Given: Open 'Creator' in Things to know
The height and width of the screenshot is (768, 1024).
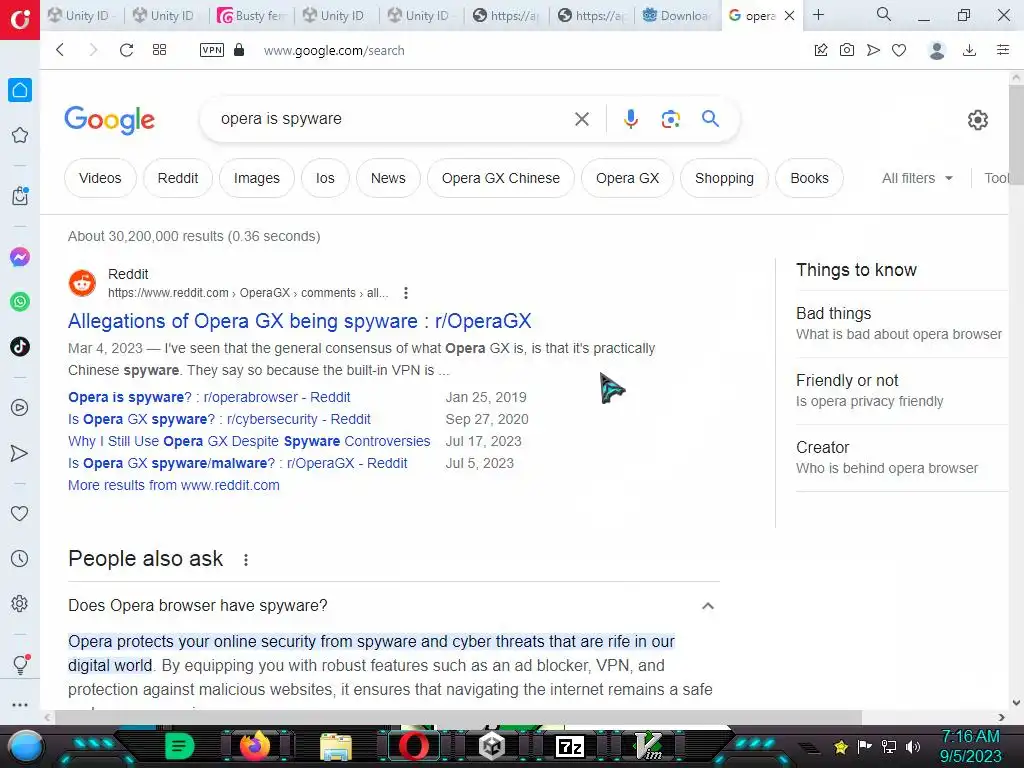Looking at the screenshot, I should tap(901, 457).
